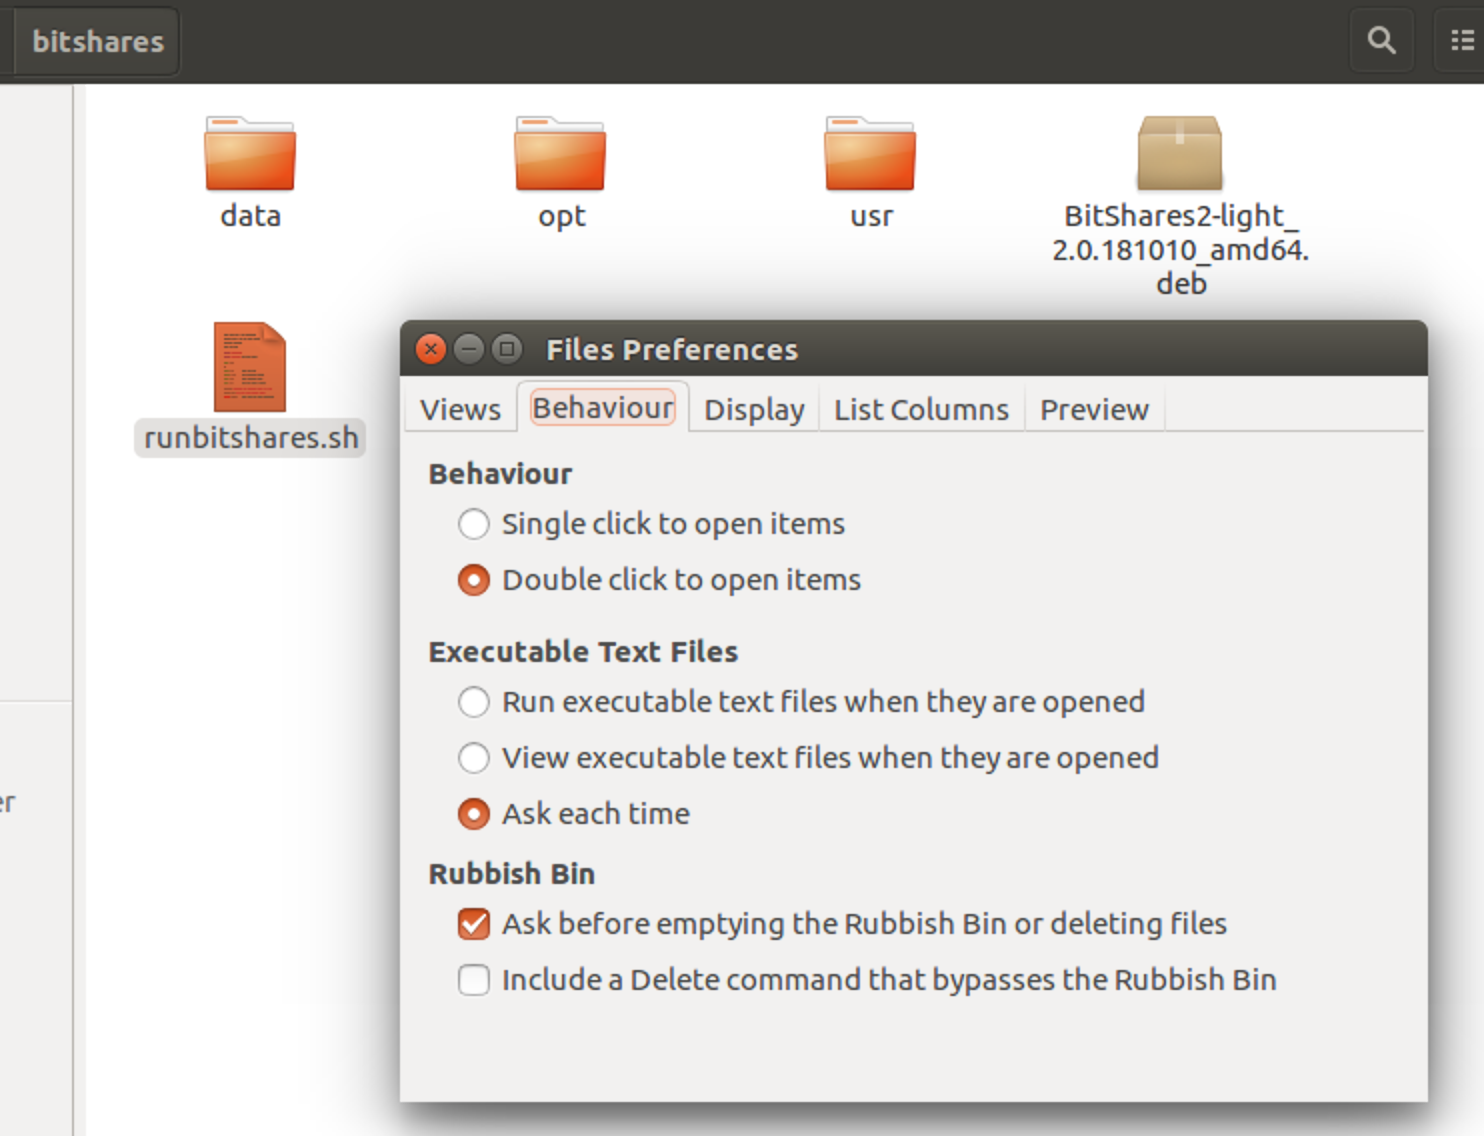This screenshot has width=1484, height=1136.
Task: Select Ask each time option
Action: tap(474, 814)
